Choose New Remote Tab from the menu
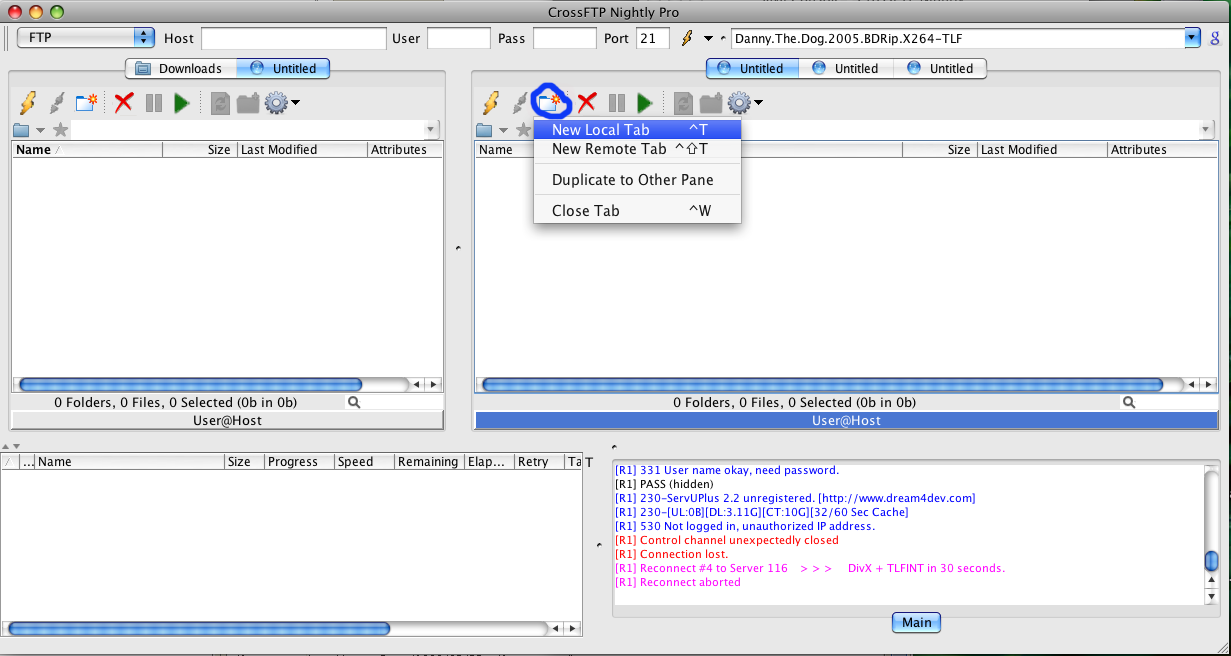Screen dimensions: 1231x656 tap(637, 149)
